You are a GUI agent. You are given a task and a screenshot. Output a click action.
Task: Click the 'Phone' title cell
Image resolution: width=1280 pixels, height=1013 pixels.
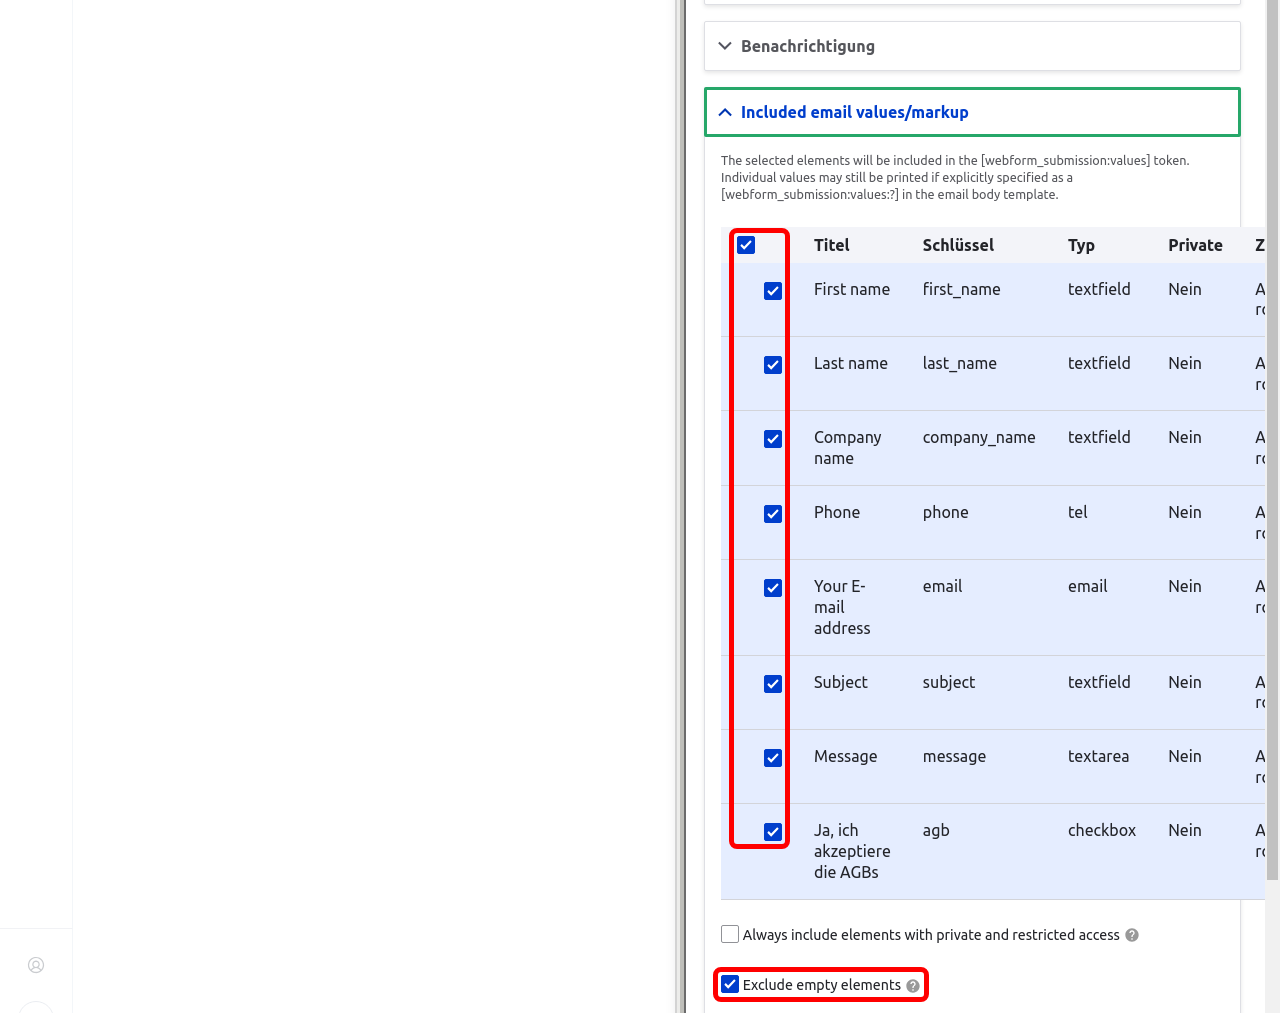coord(836,512)
